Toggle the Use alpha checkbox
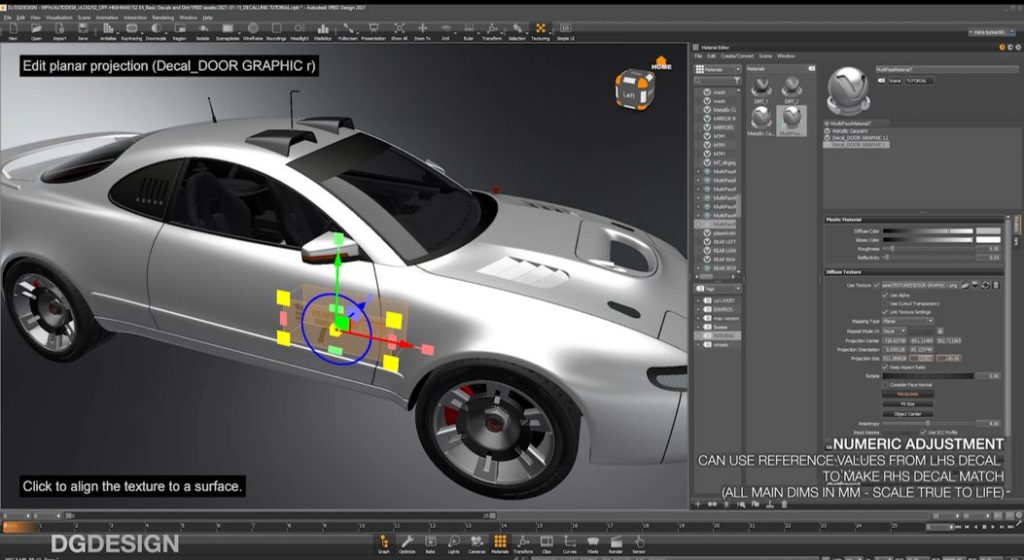The image size is (1024, 560). [885, 295]
